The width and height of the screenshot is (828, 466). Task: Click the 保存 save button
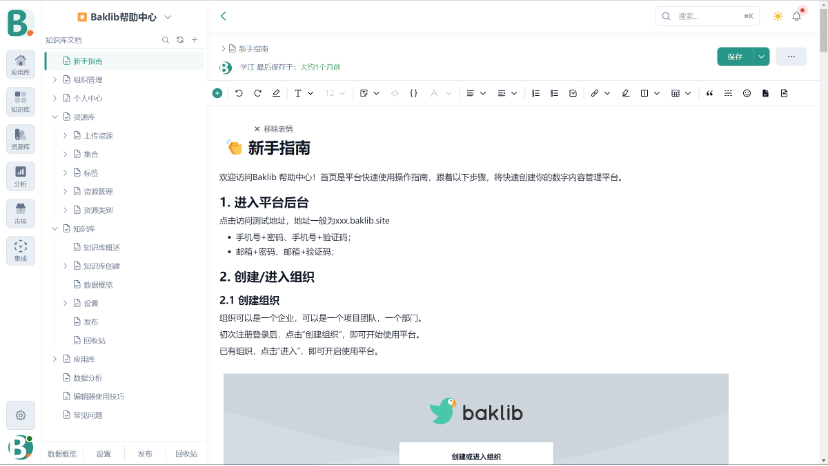[x=735, y=57]
